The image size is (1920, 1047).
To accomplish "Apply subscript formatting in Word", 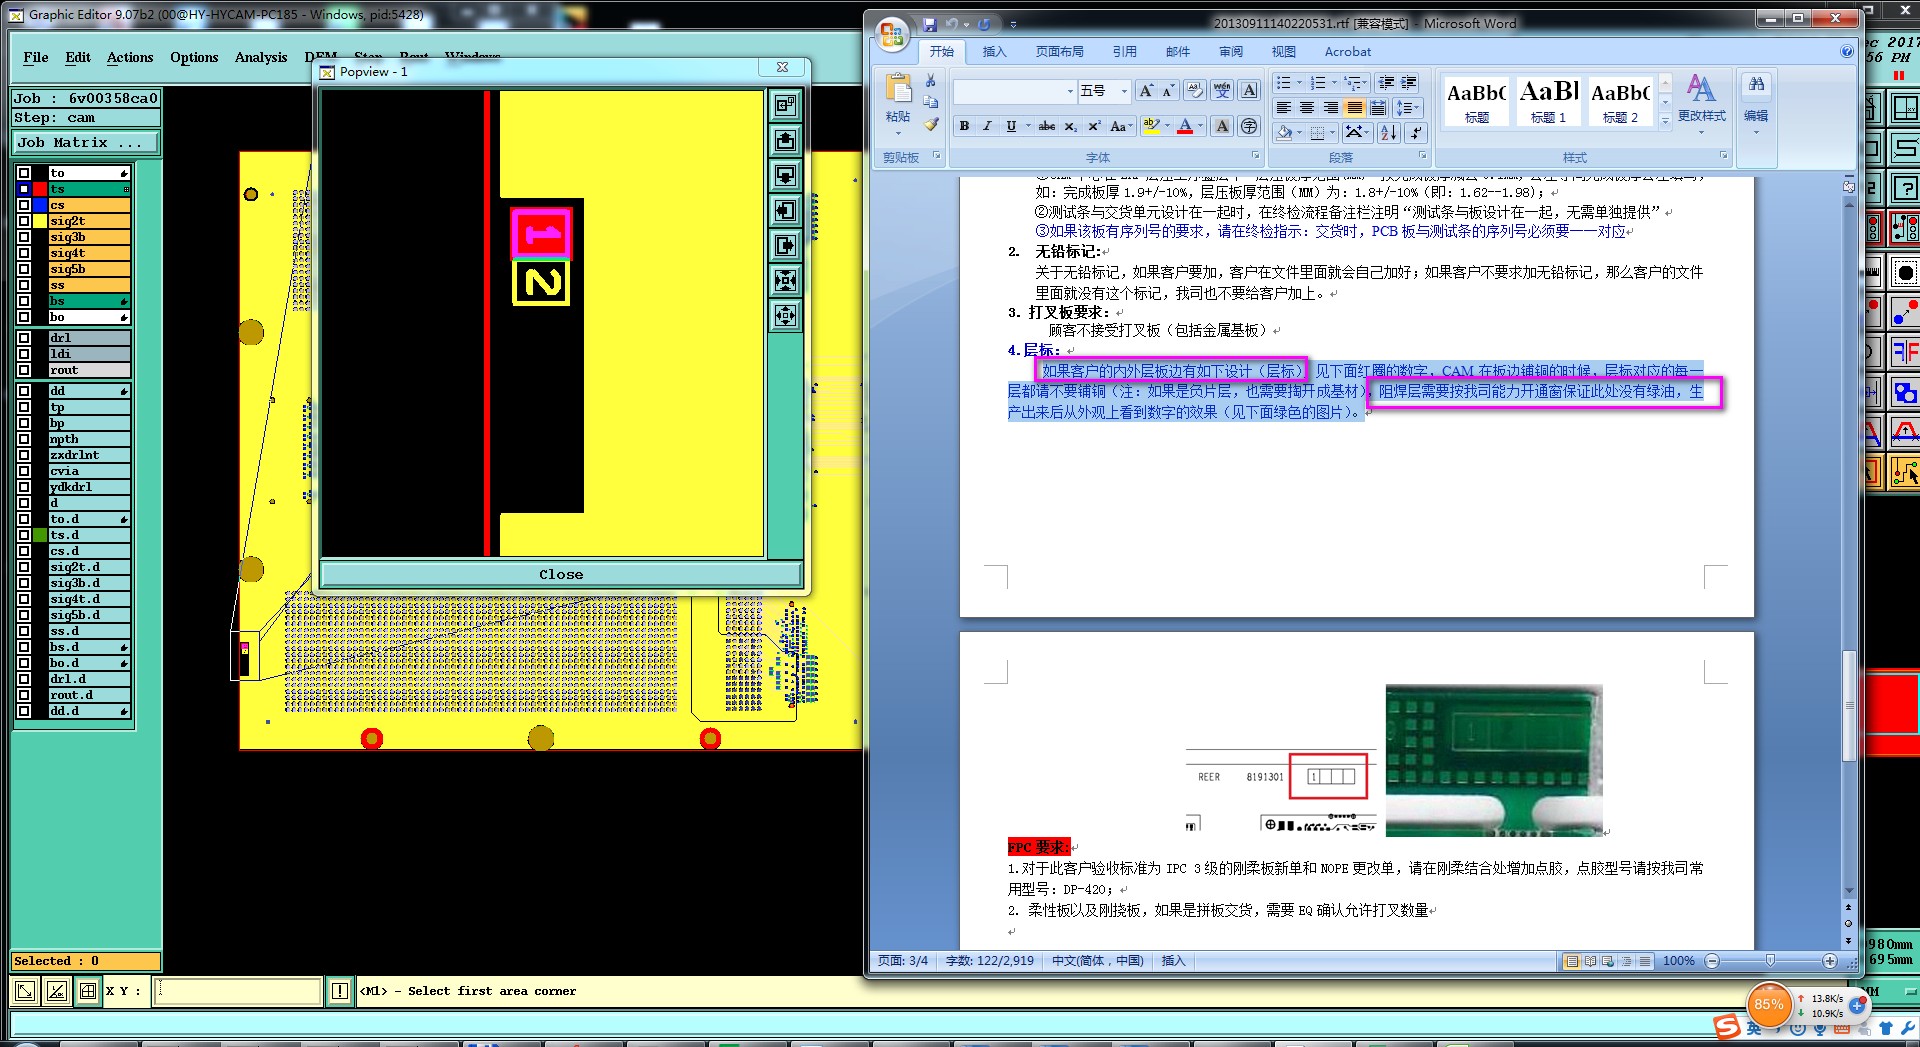I will click(x=1071, y=126).
